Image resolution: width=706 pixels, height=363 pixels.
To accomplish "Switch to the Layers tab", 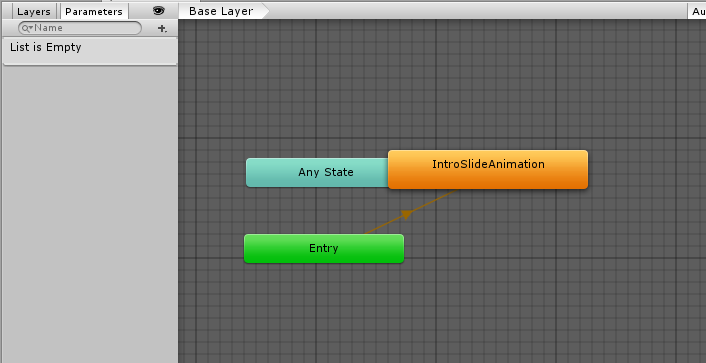I will pos(34,11).
